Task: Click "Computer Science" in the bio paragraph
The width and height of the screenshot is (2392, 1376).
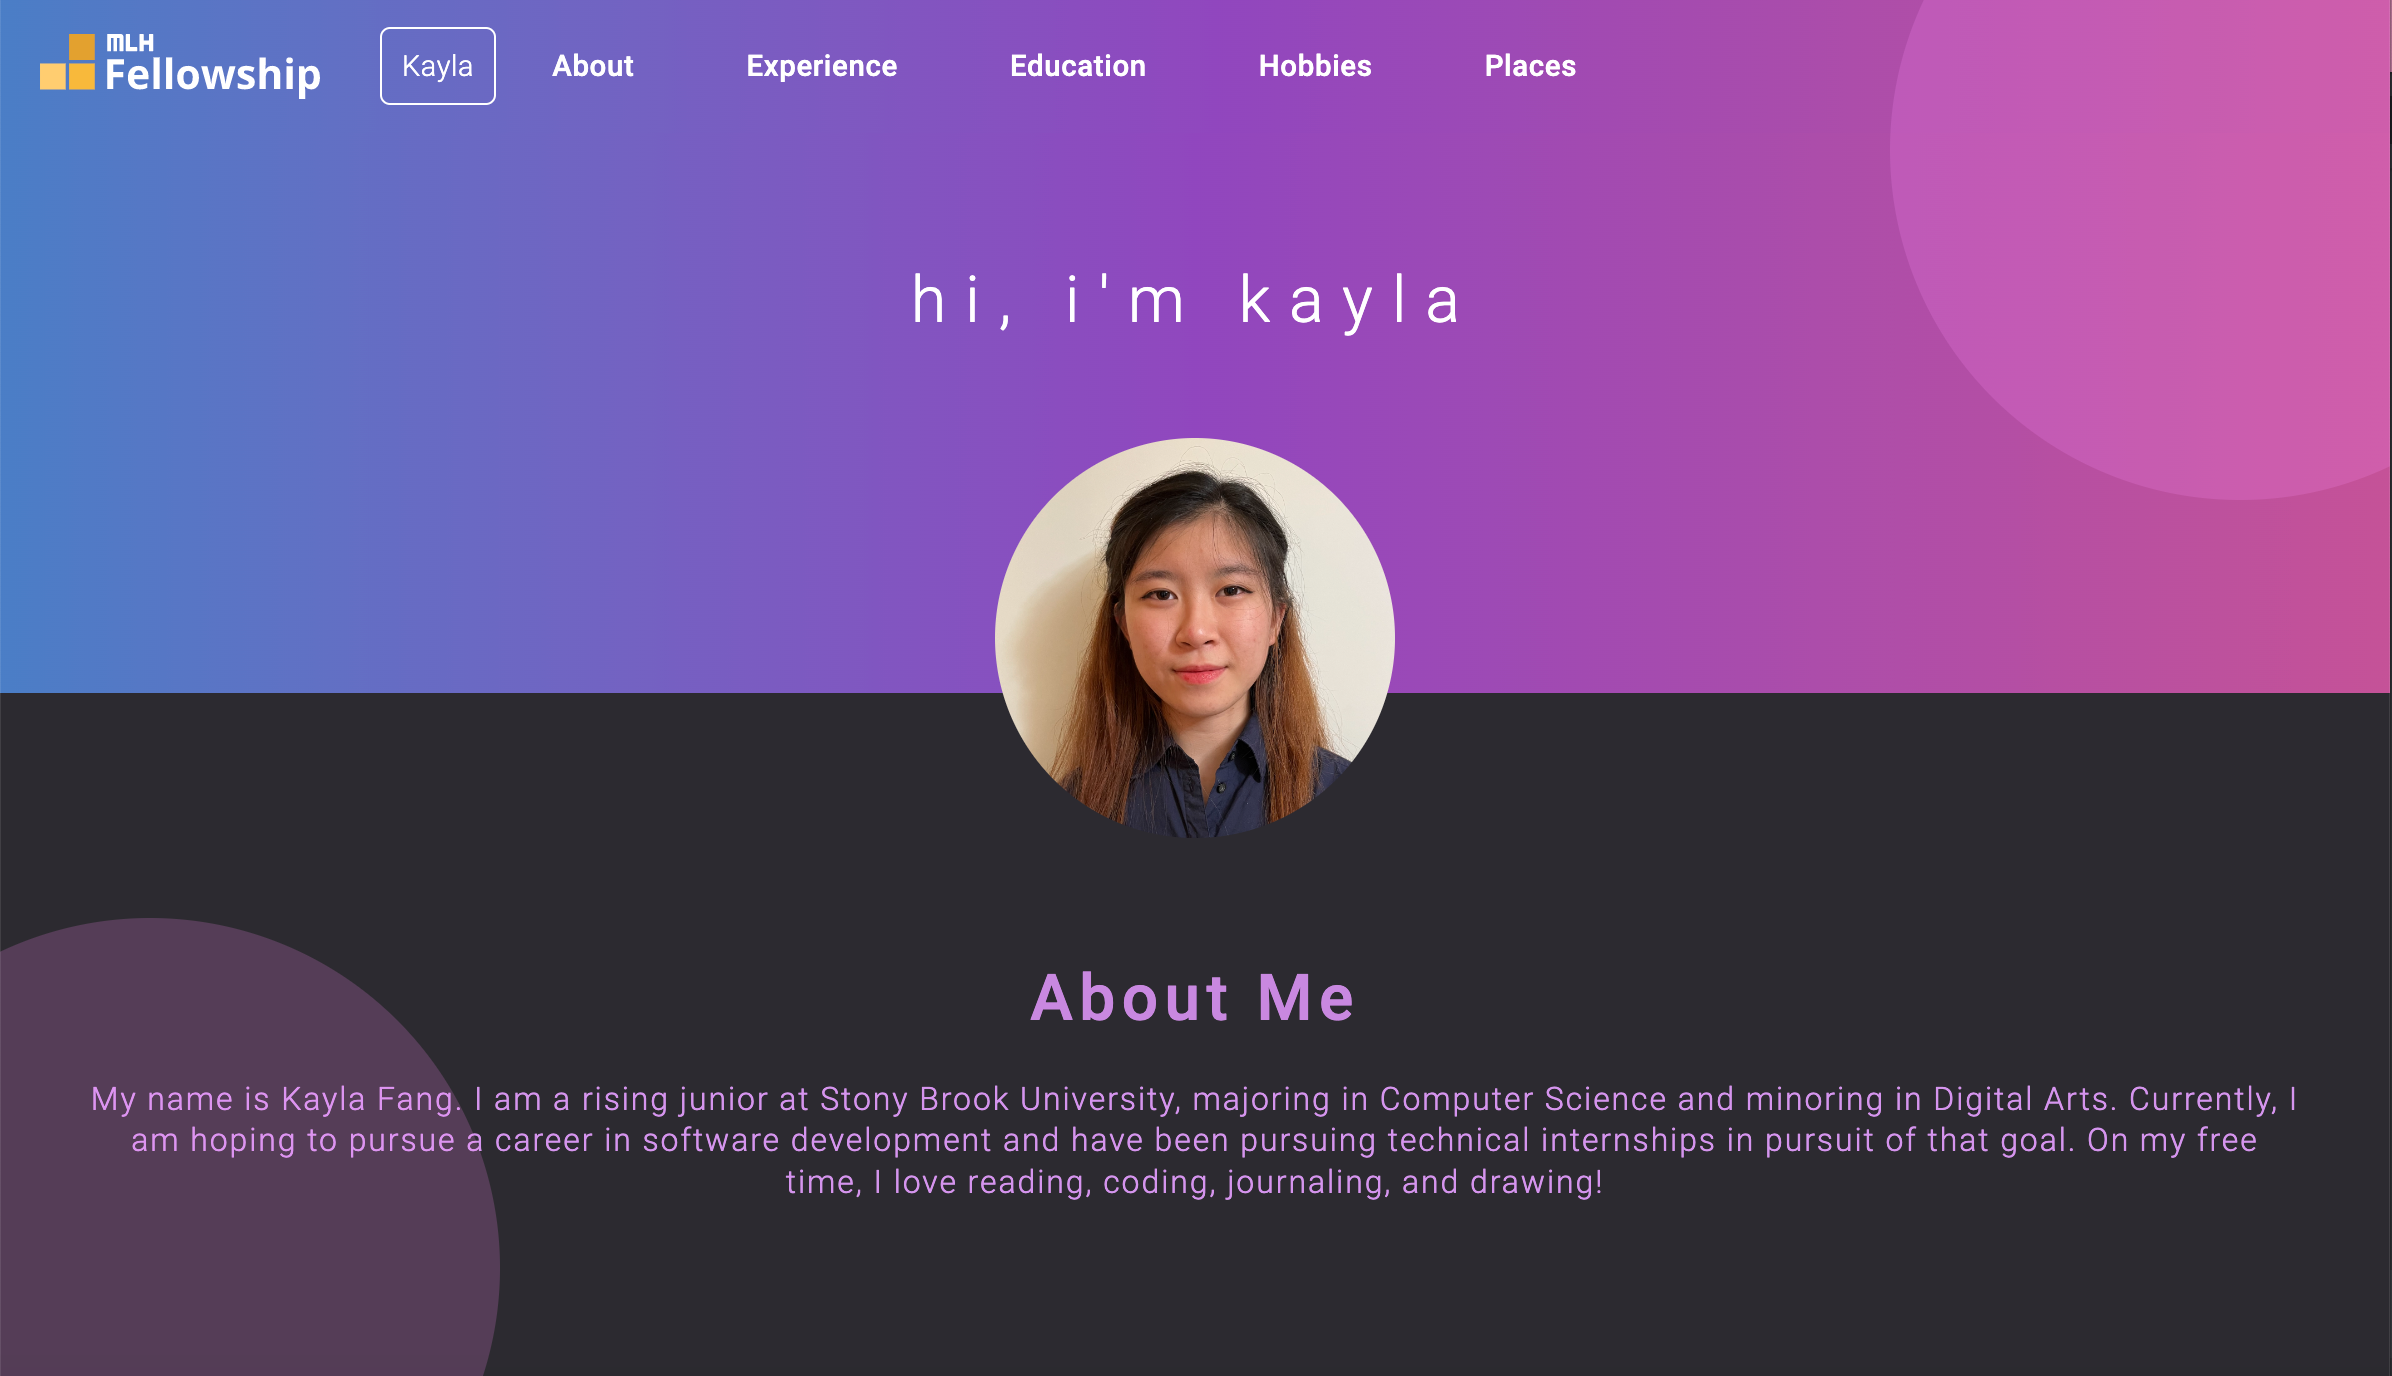Action: tap(1523, 1099)
